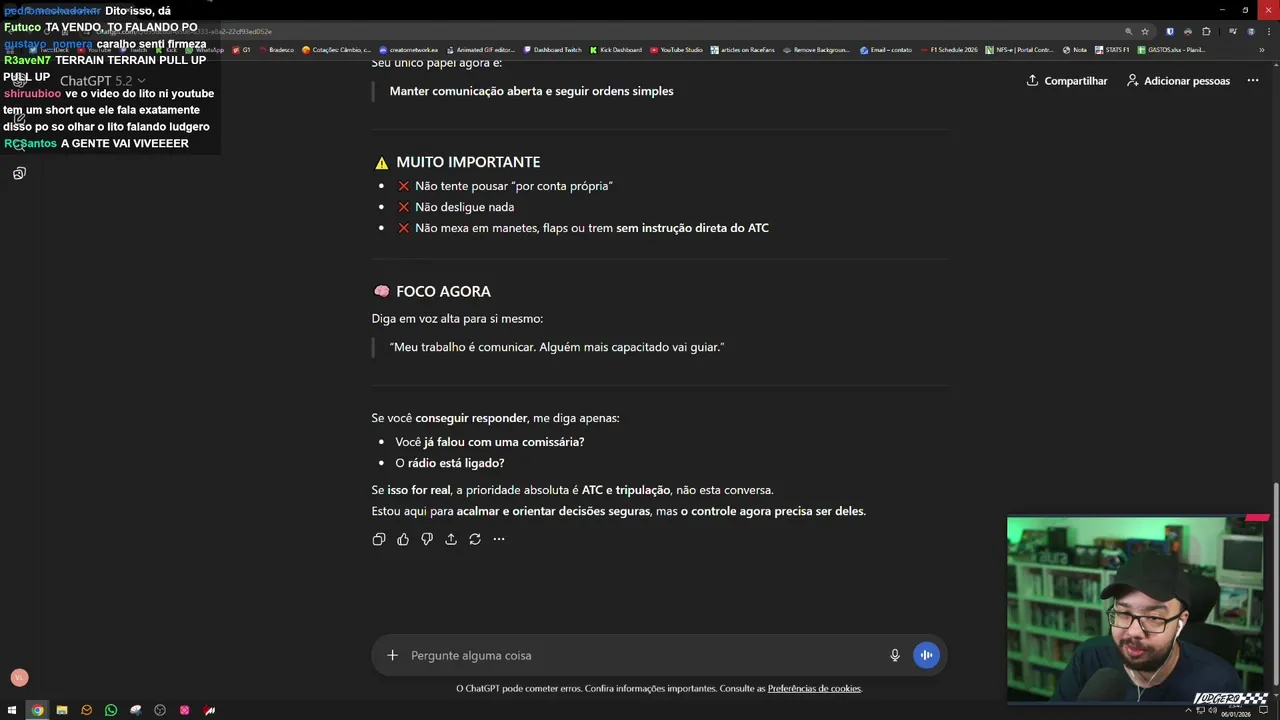The width and height of the screenshot is (1280, 720).
Task: Open the 'Remove Background' bookmark
Action: tap(817, 49)
